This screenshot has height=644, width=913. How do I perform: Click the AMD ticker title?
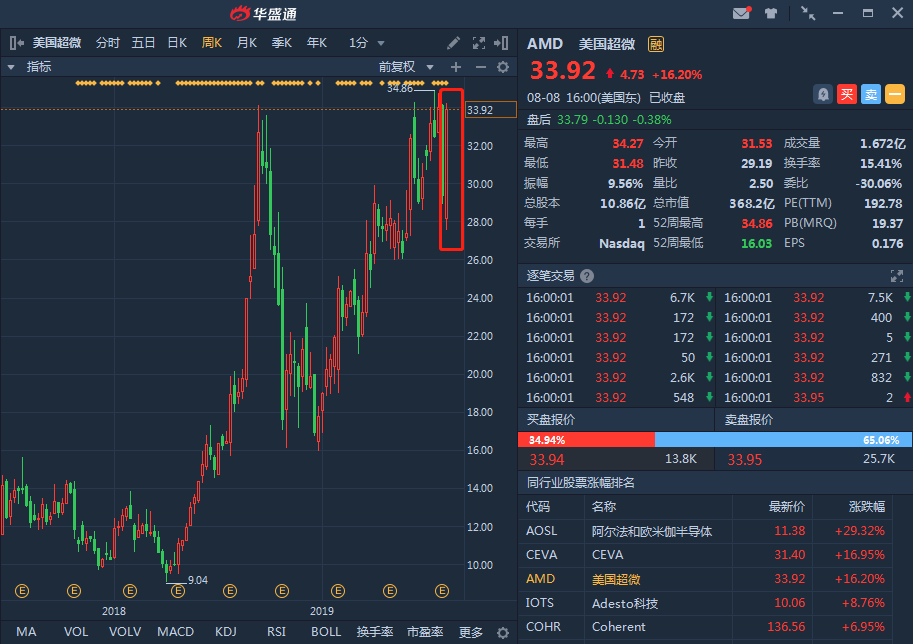[545, 44]
